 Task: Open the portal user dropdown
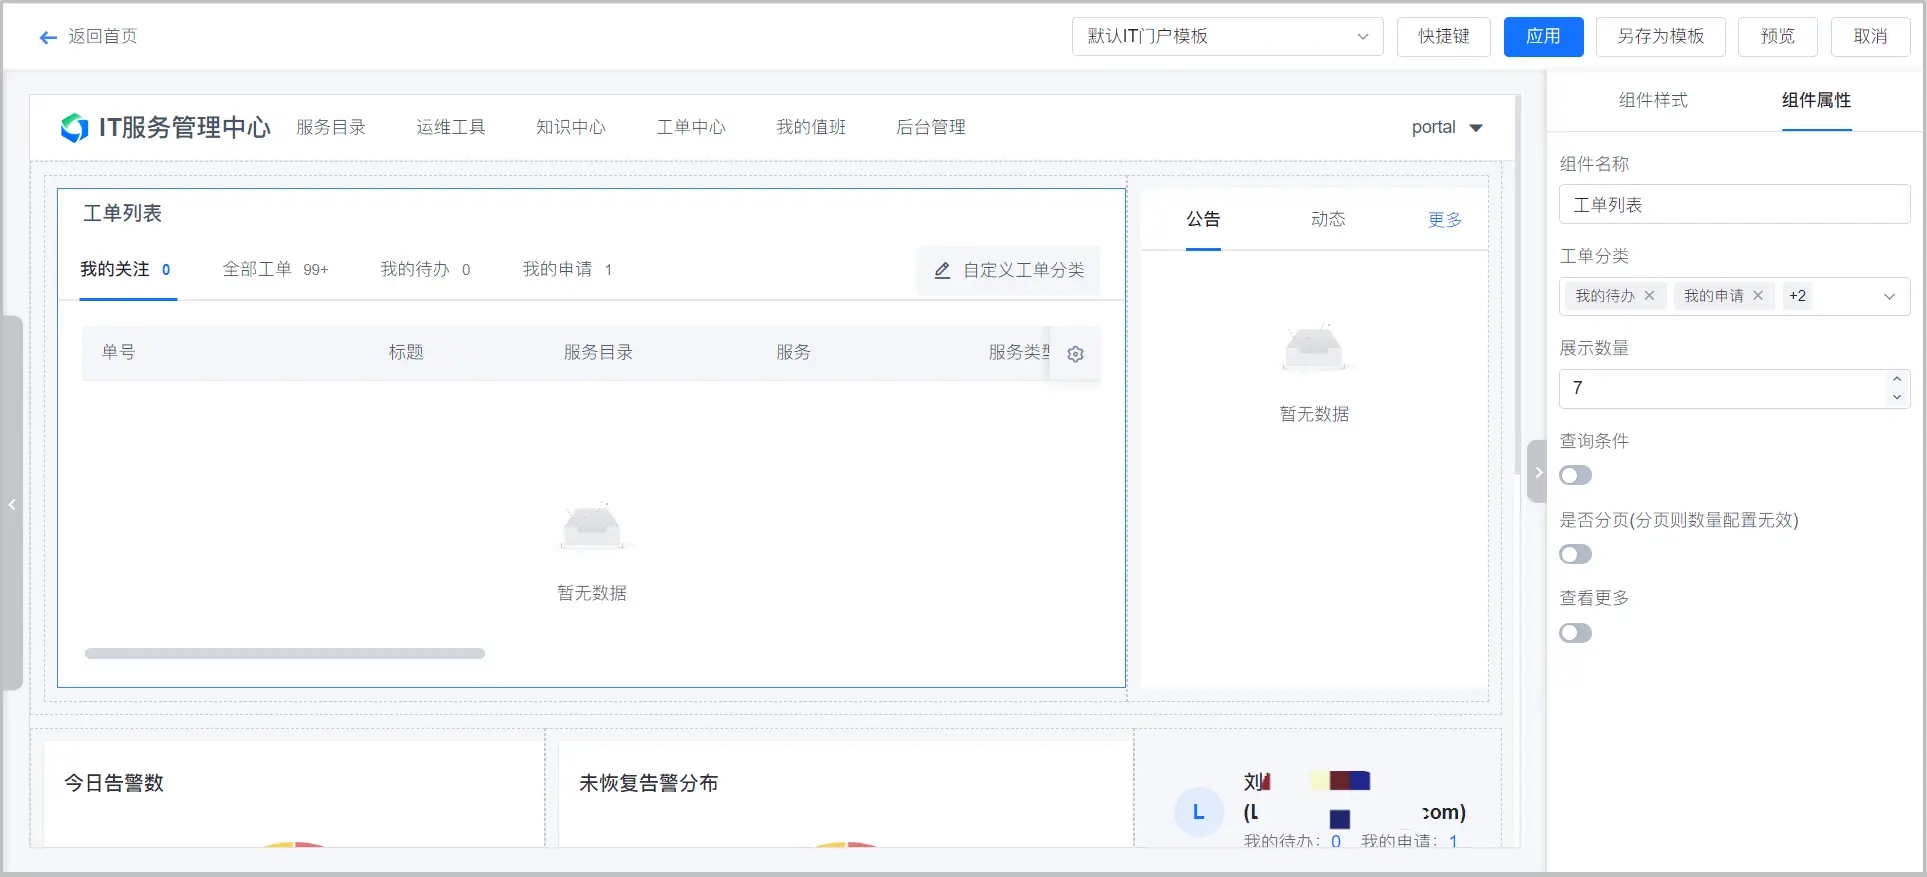[1446, 127]
